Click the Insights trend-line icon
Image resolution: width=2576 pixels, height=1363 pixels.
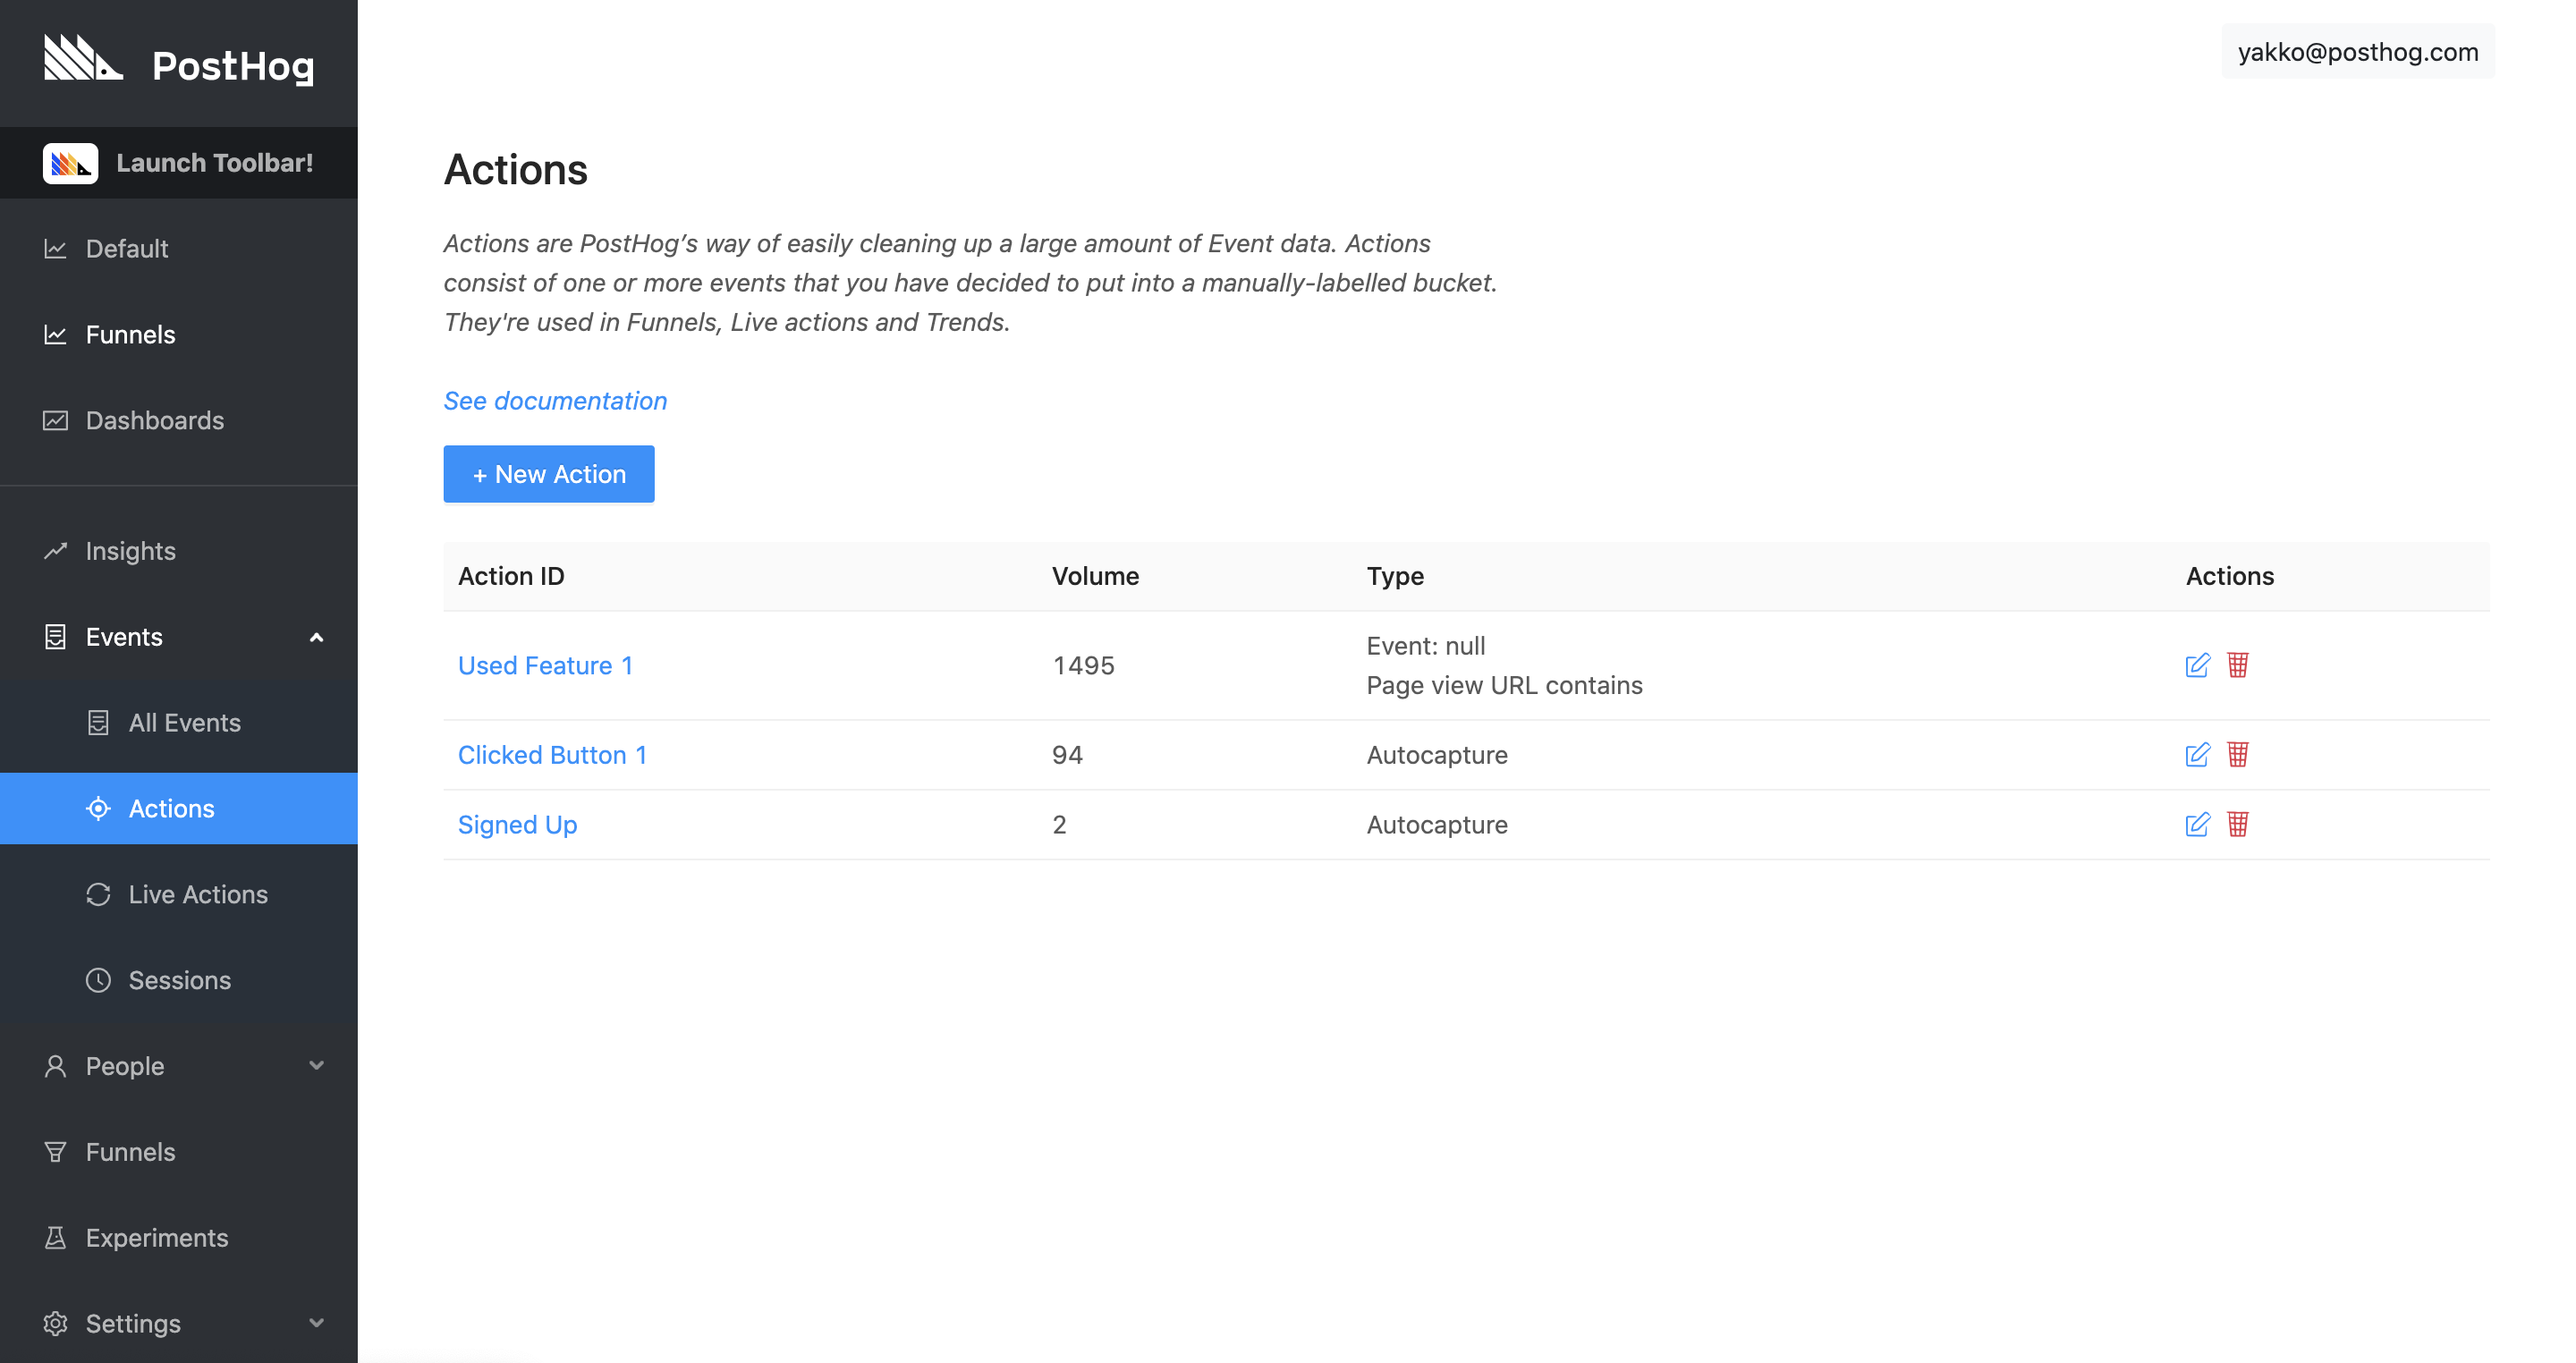[55, 550]
